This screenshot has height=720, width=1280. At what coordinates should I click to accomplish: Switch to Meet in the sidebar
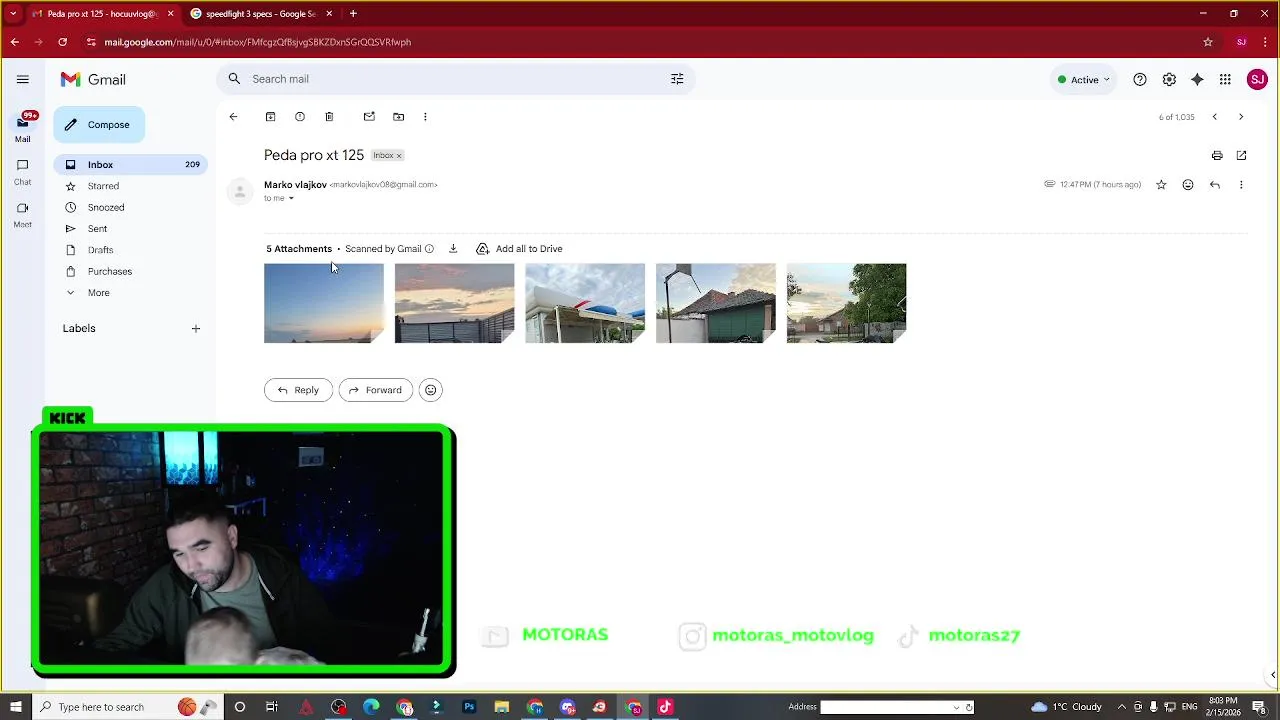point(22,215)
